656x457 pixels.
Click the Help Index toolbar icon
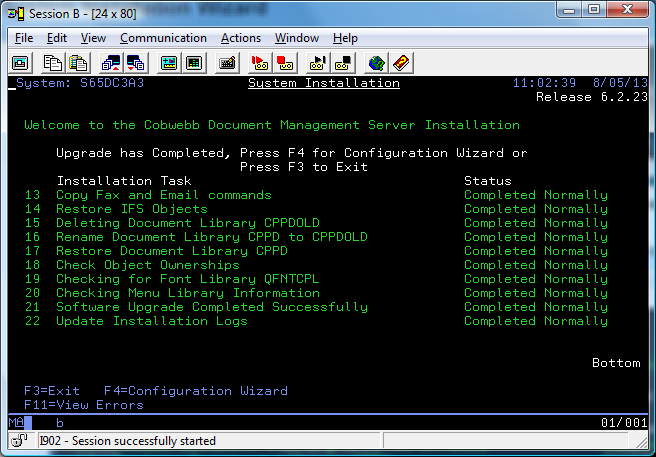[x=401, y=63]
